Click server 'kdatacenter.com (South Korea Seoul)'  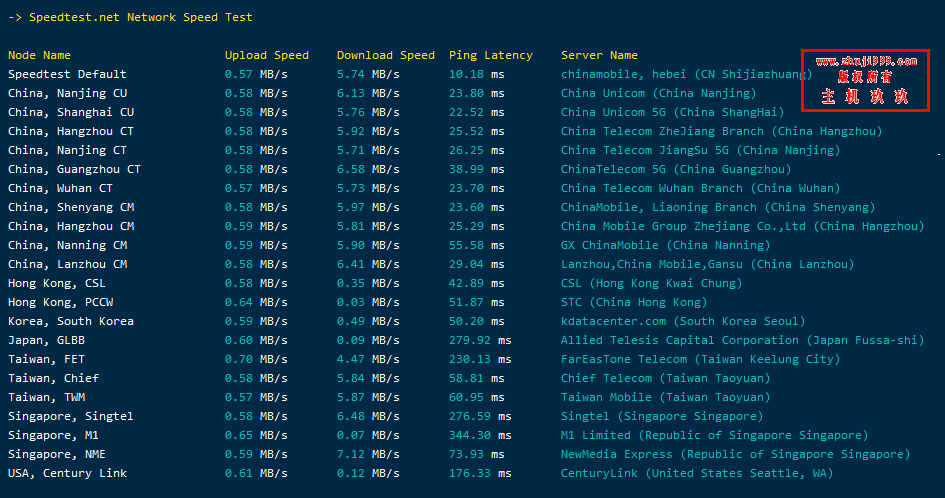(x=683, y=321)
